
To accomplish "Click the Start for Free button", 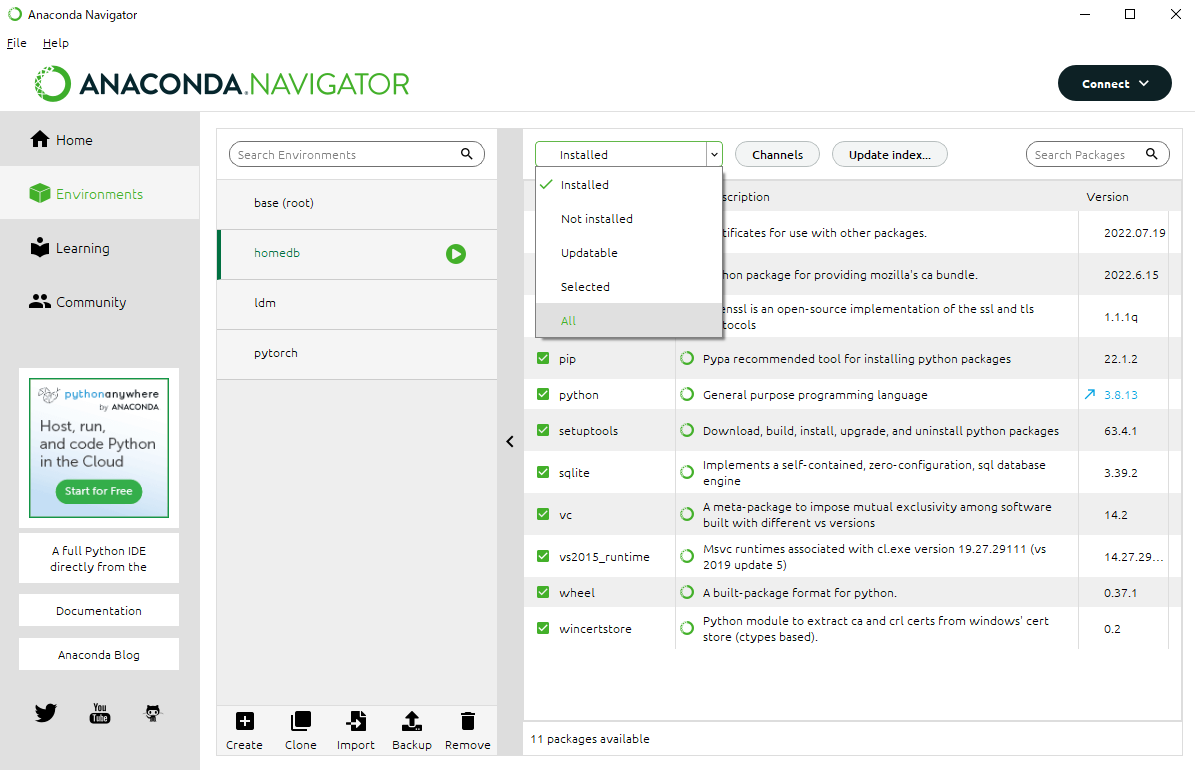I will 98,491.
